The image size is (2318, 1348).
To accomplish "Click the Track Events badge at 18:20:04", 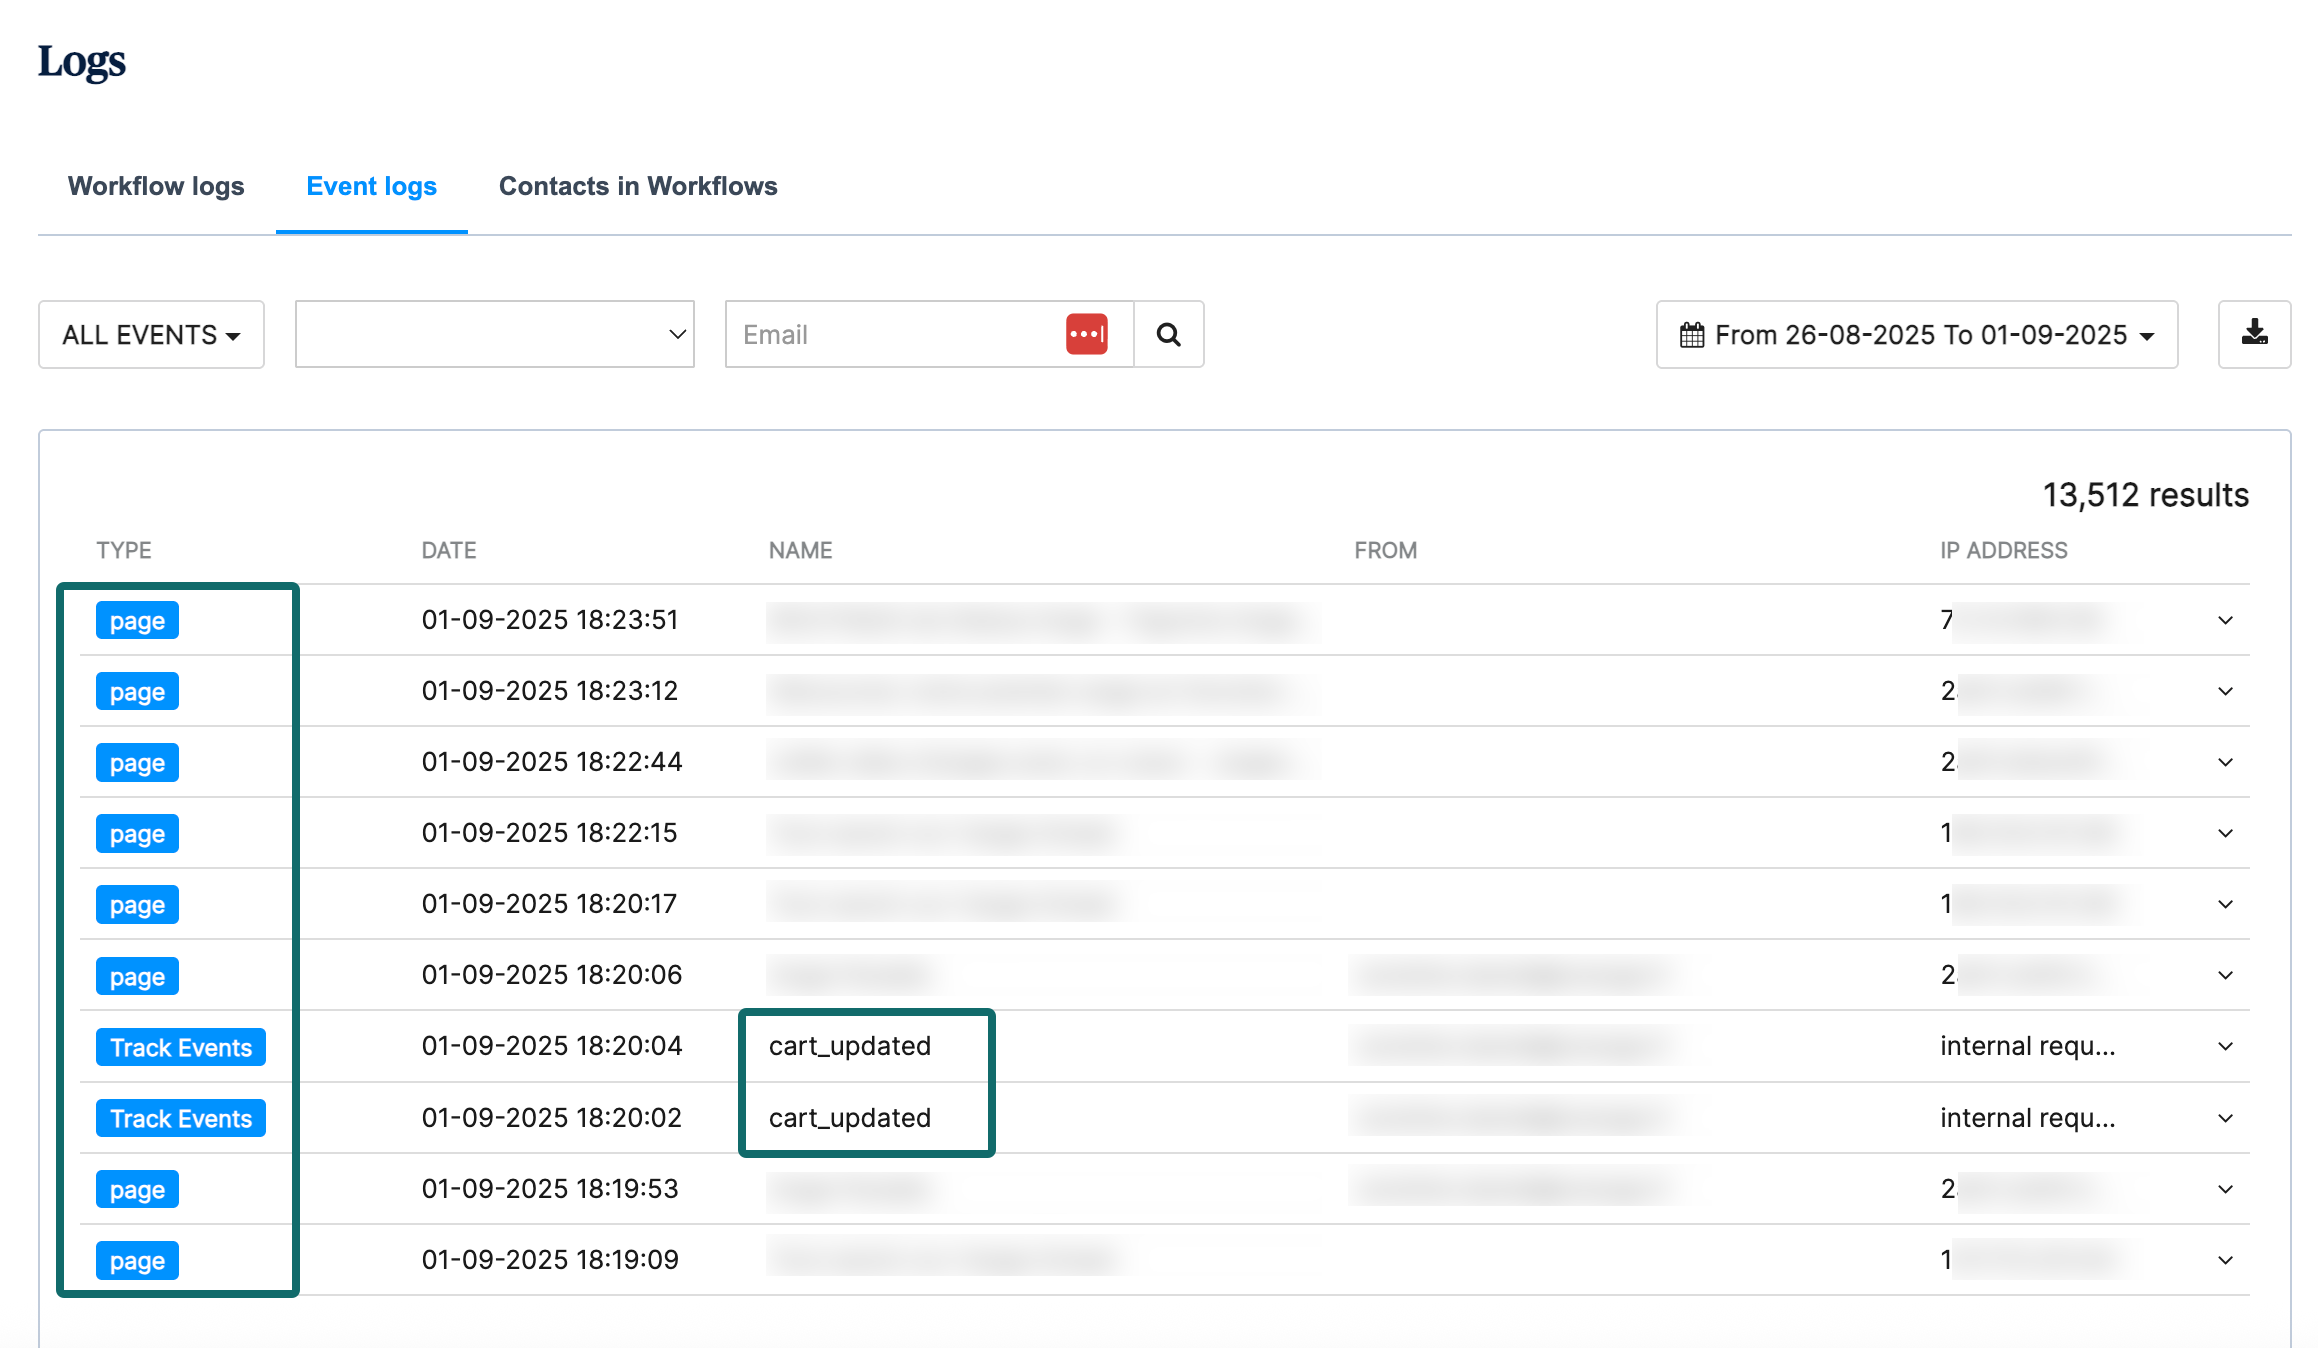I will (x=180, y=1046).
